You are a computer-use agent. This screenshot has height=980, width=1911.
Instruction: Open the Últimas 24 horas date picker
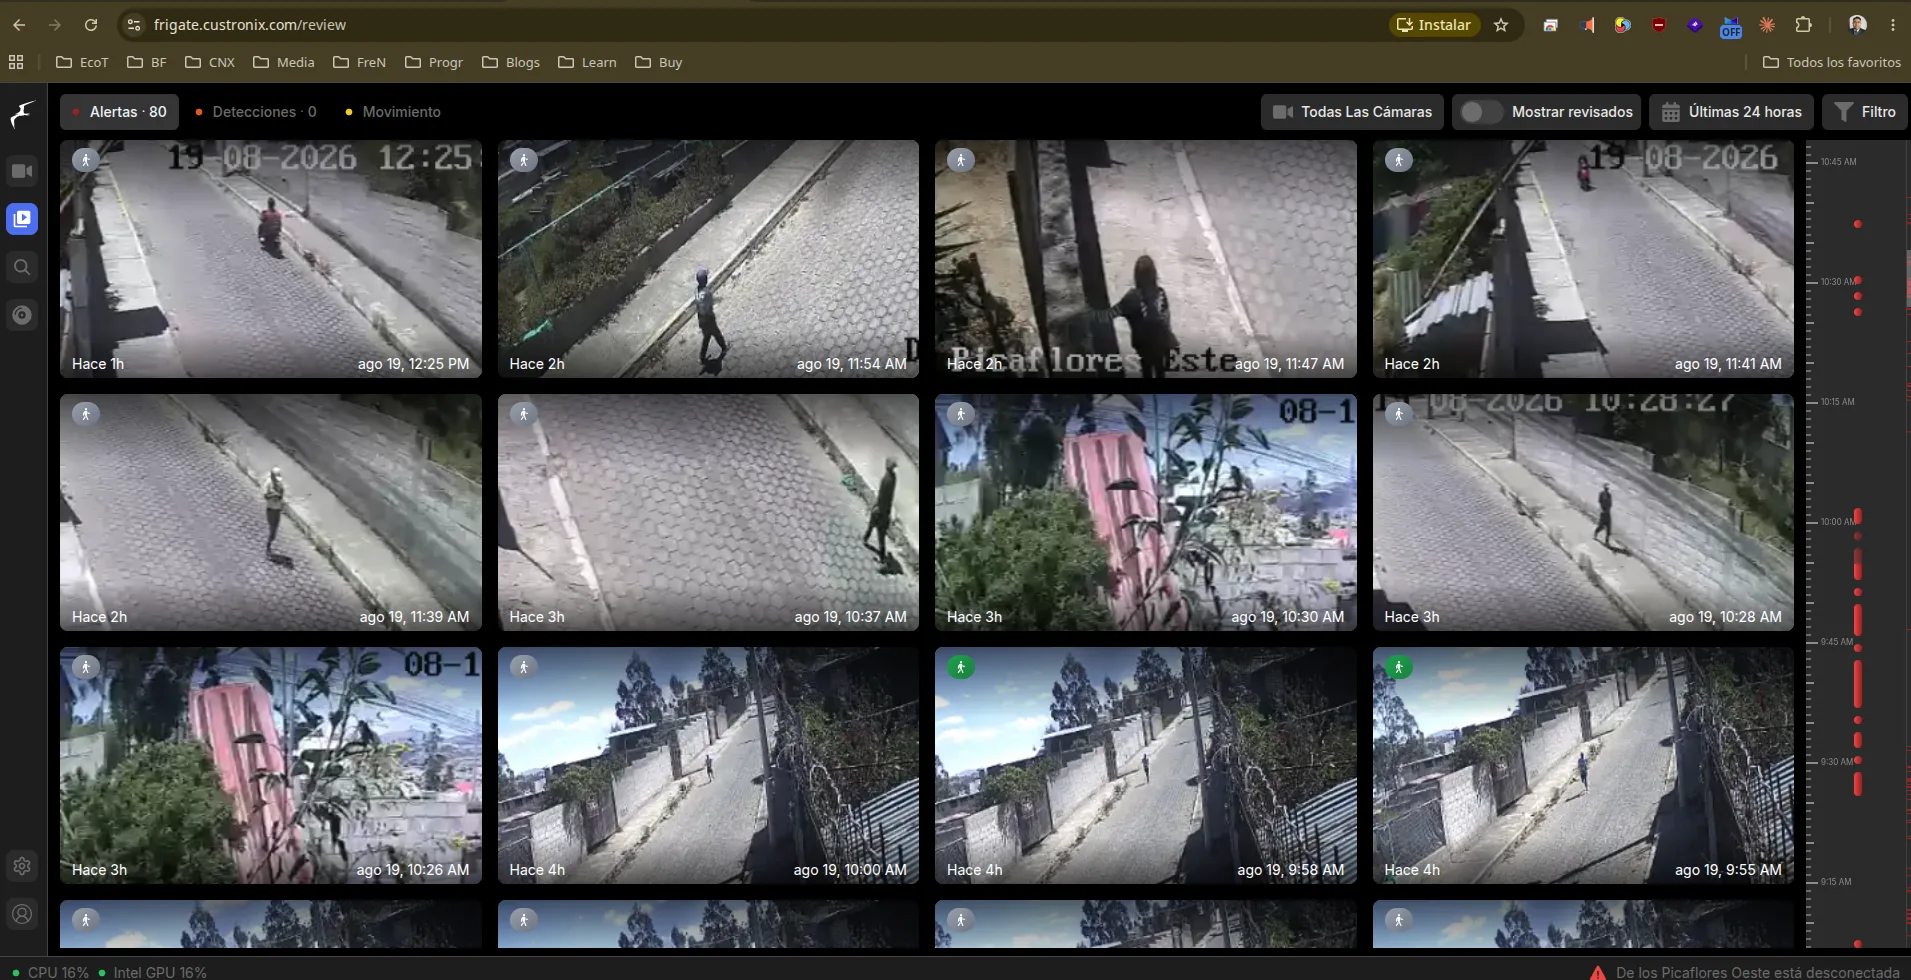[1731, 112]
